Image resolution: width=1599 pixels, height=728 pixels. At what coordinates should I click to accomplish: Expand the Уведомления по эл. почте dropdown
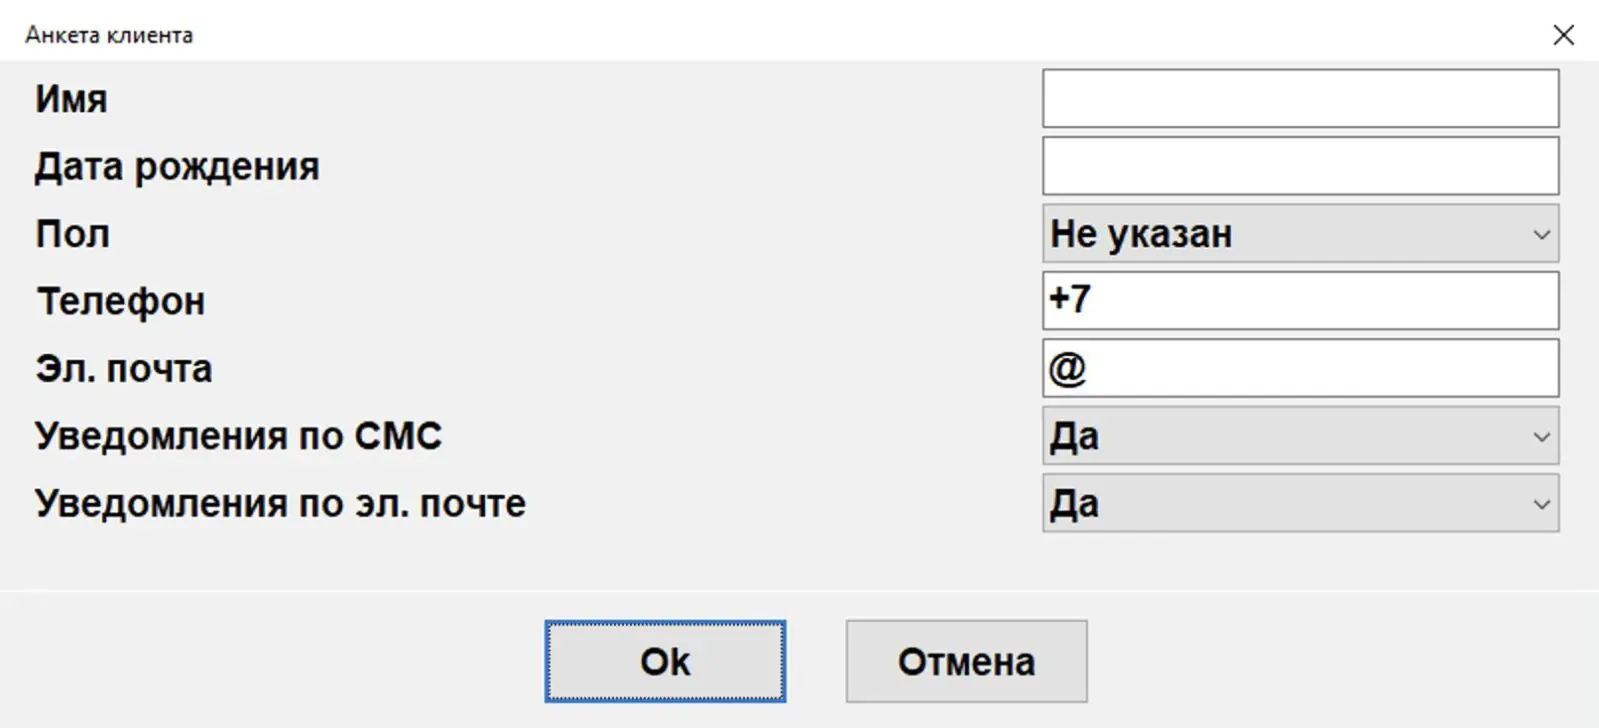1300,503
